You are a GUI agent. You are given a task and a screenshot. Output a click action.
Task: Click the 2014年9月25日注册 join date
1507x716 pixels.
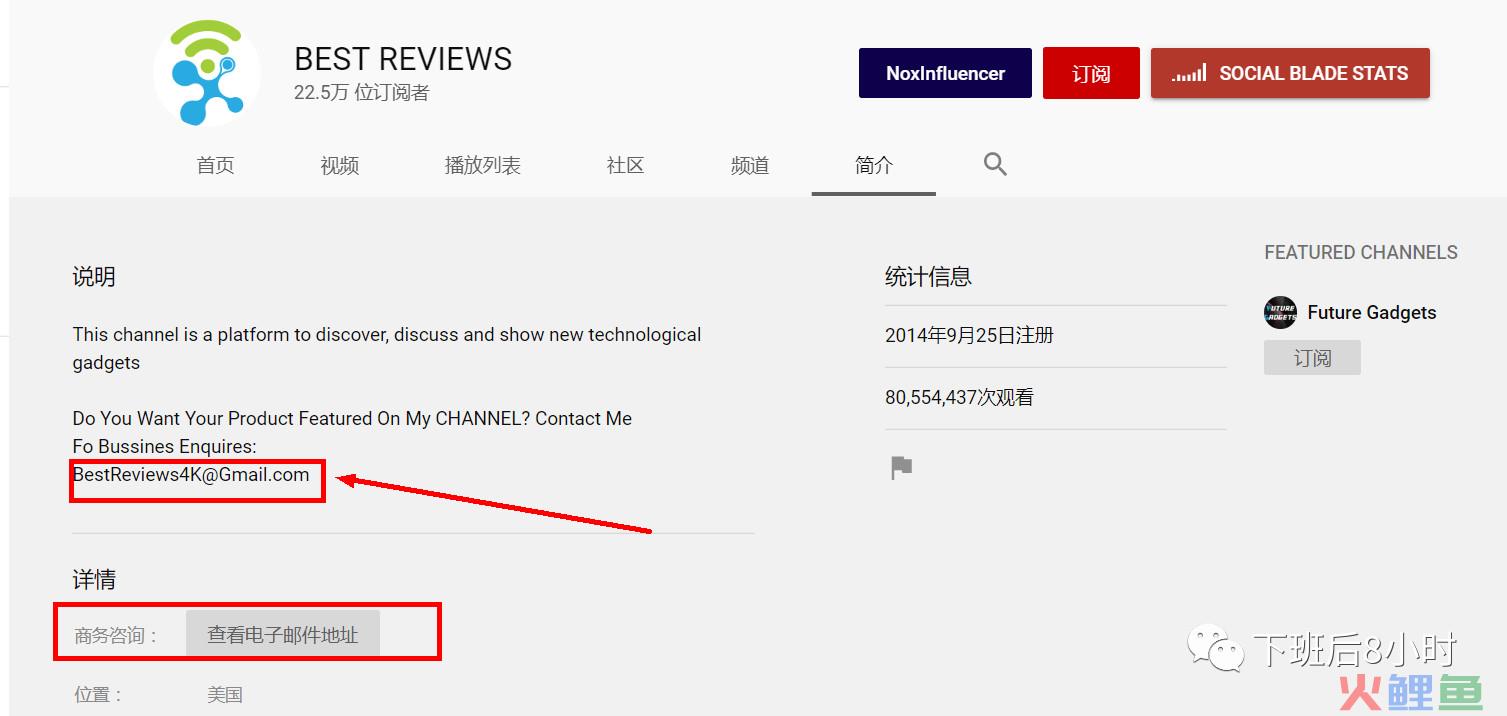coord(969,336)
